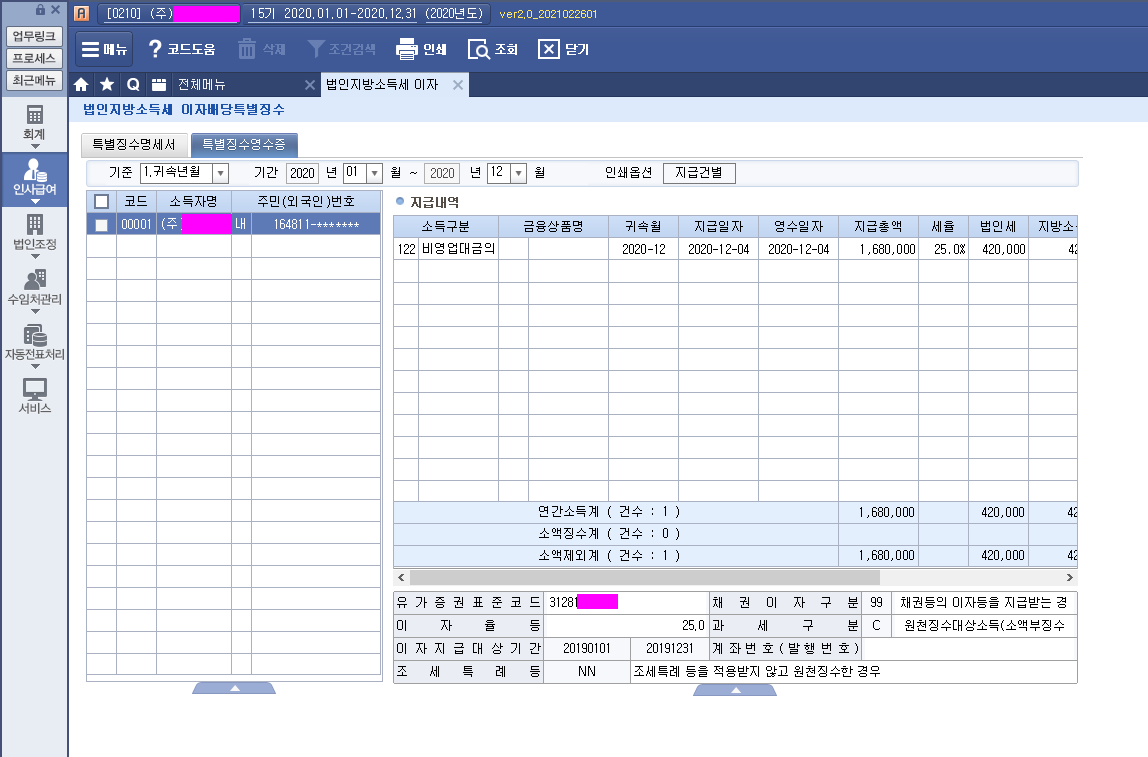Click the 업무링크 button
The height and width of the screenshot is (757, 1148).
point(35,36)
